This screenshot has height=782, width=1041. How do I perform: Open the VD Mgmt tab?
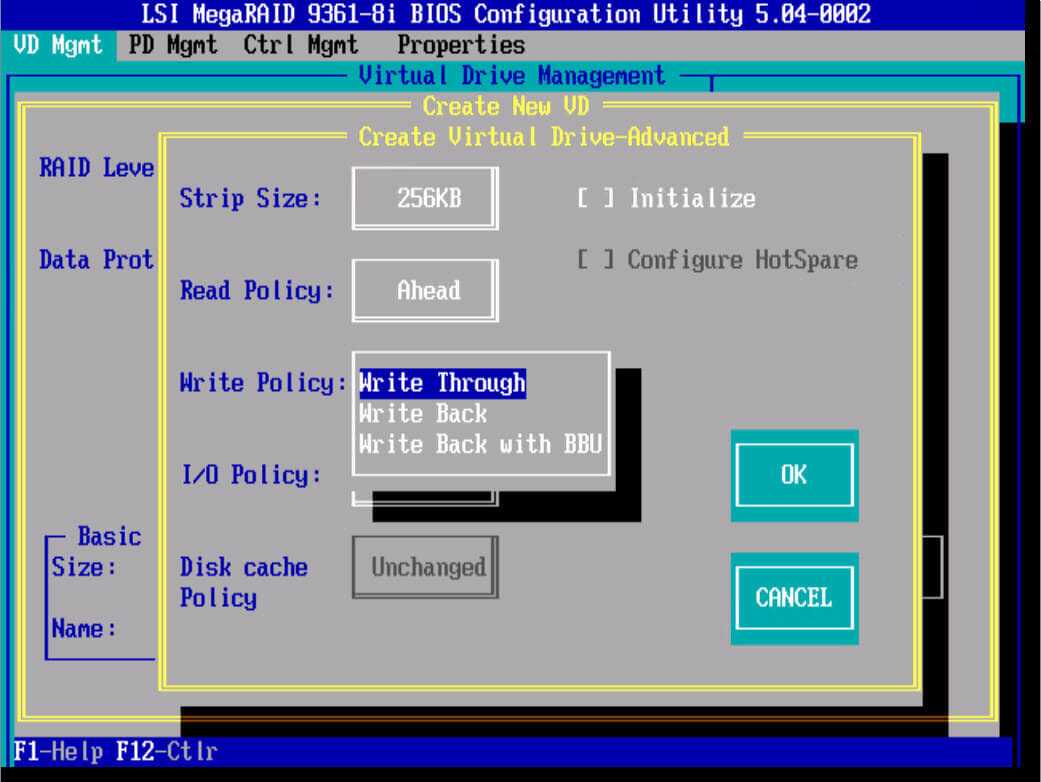[58, 45]
